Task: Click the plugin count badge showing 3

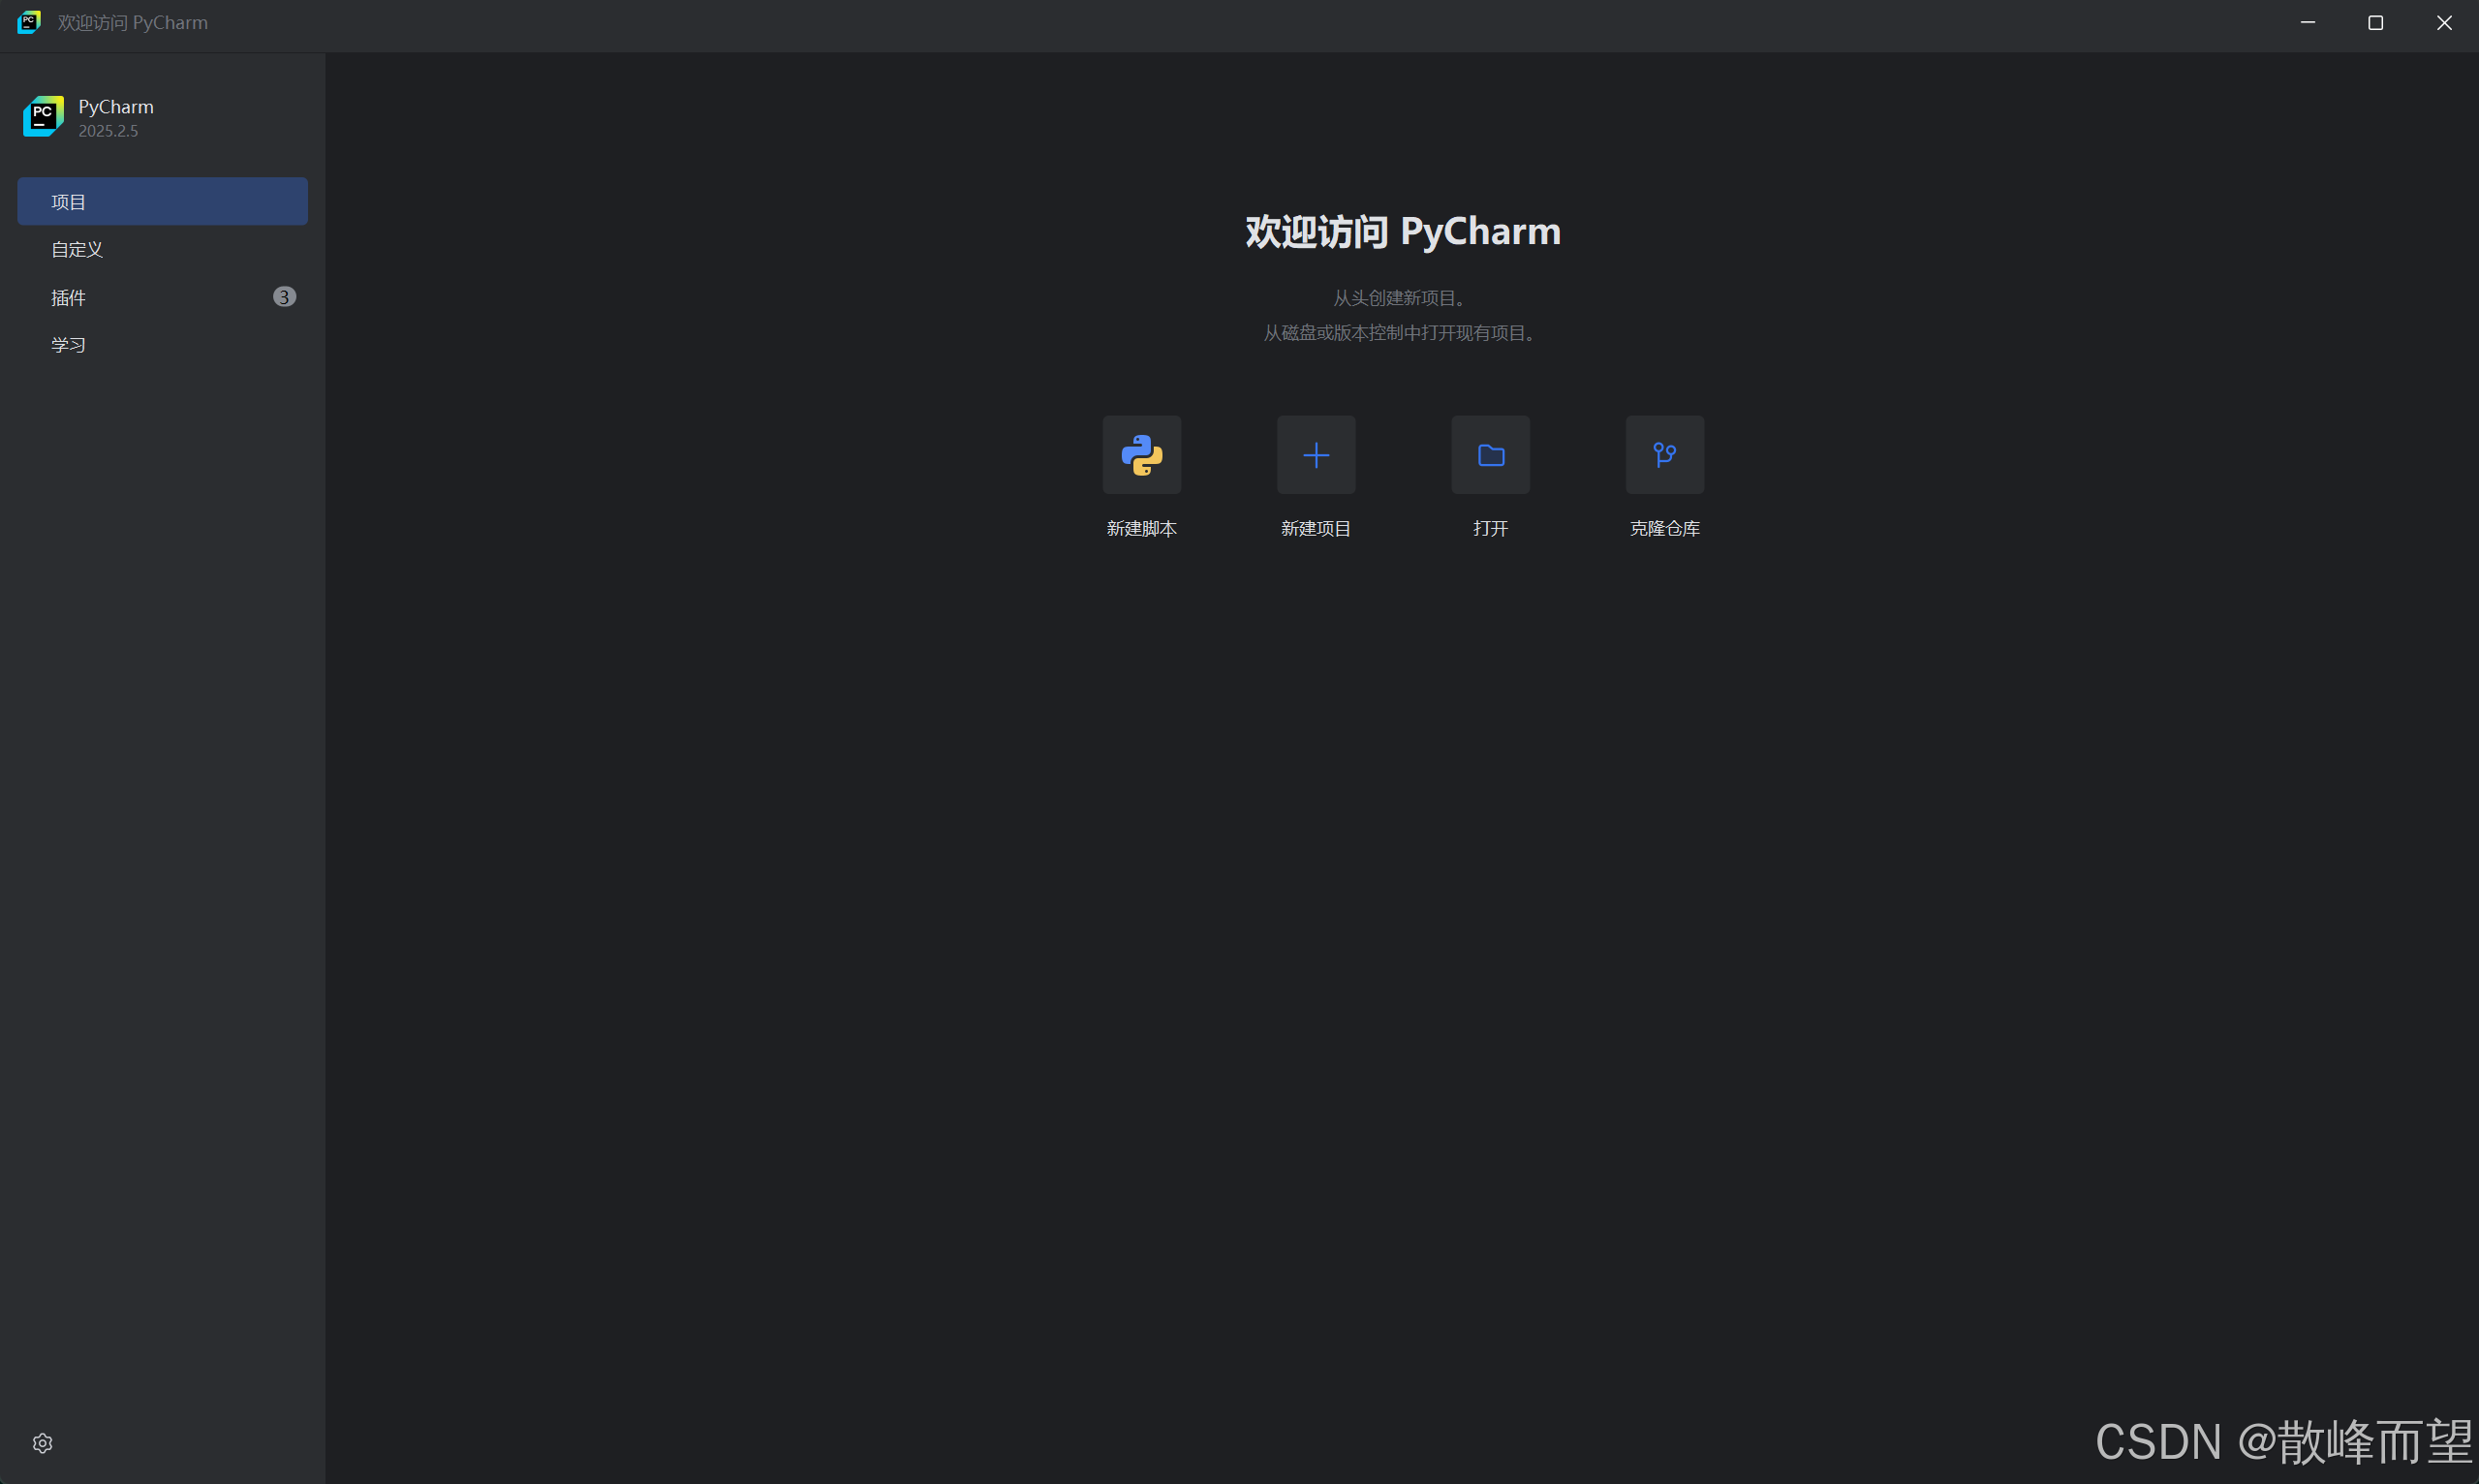Action: point(284,296)
